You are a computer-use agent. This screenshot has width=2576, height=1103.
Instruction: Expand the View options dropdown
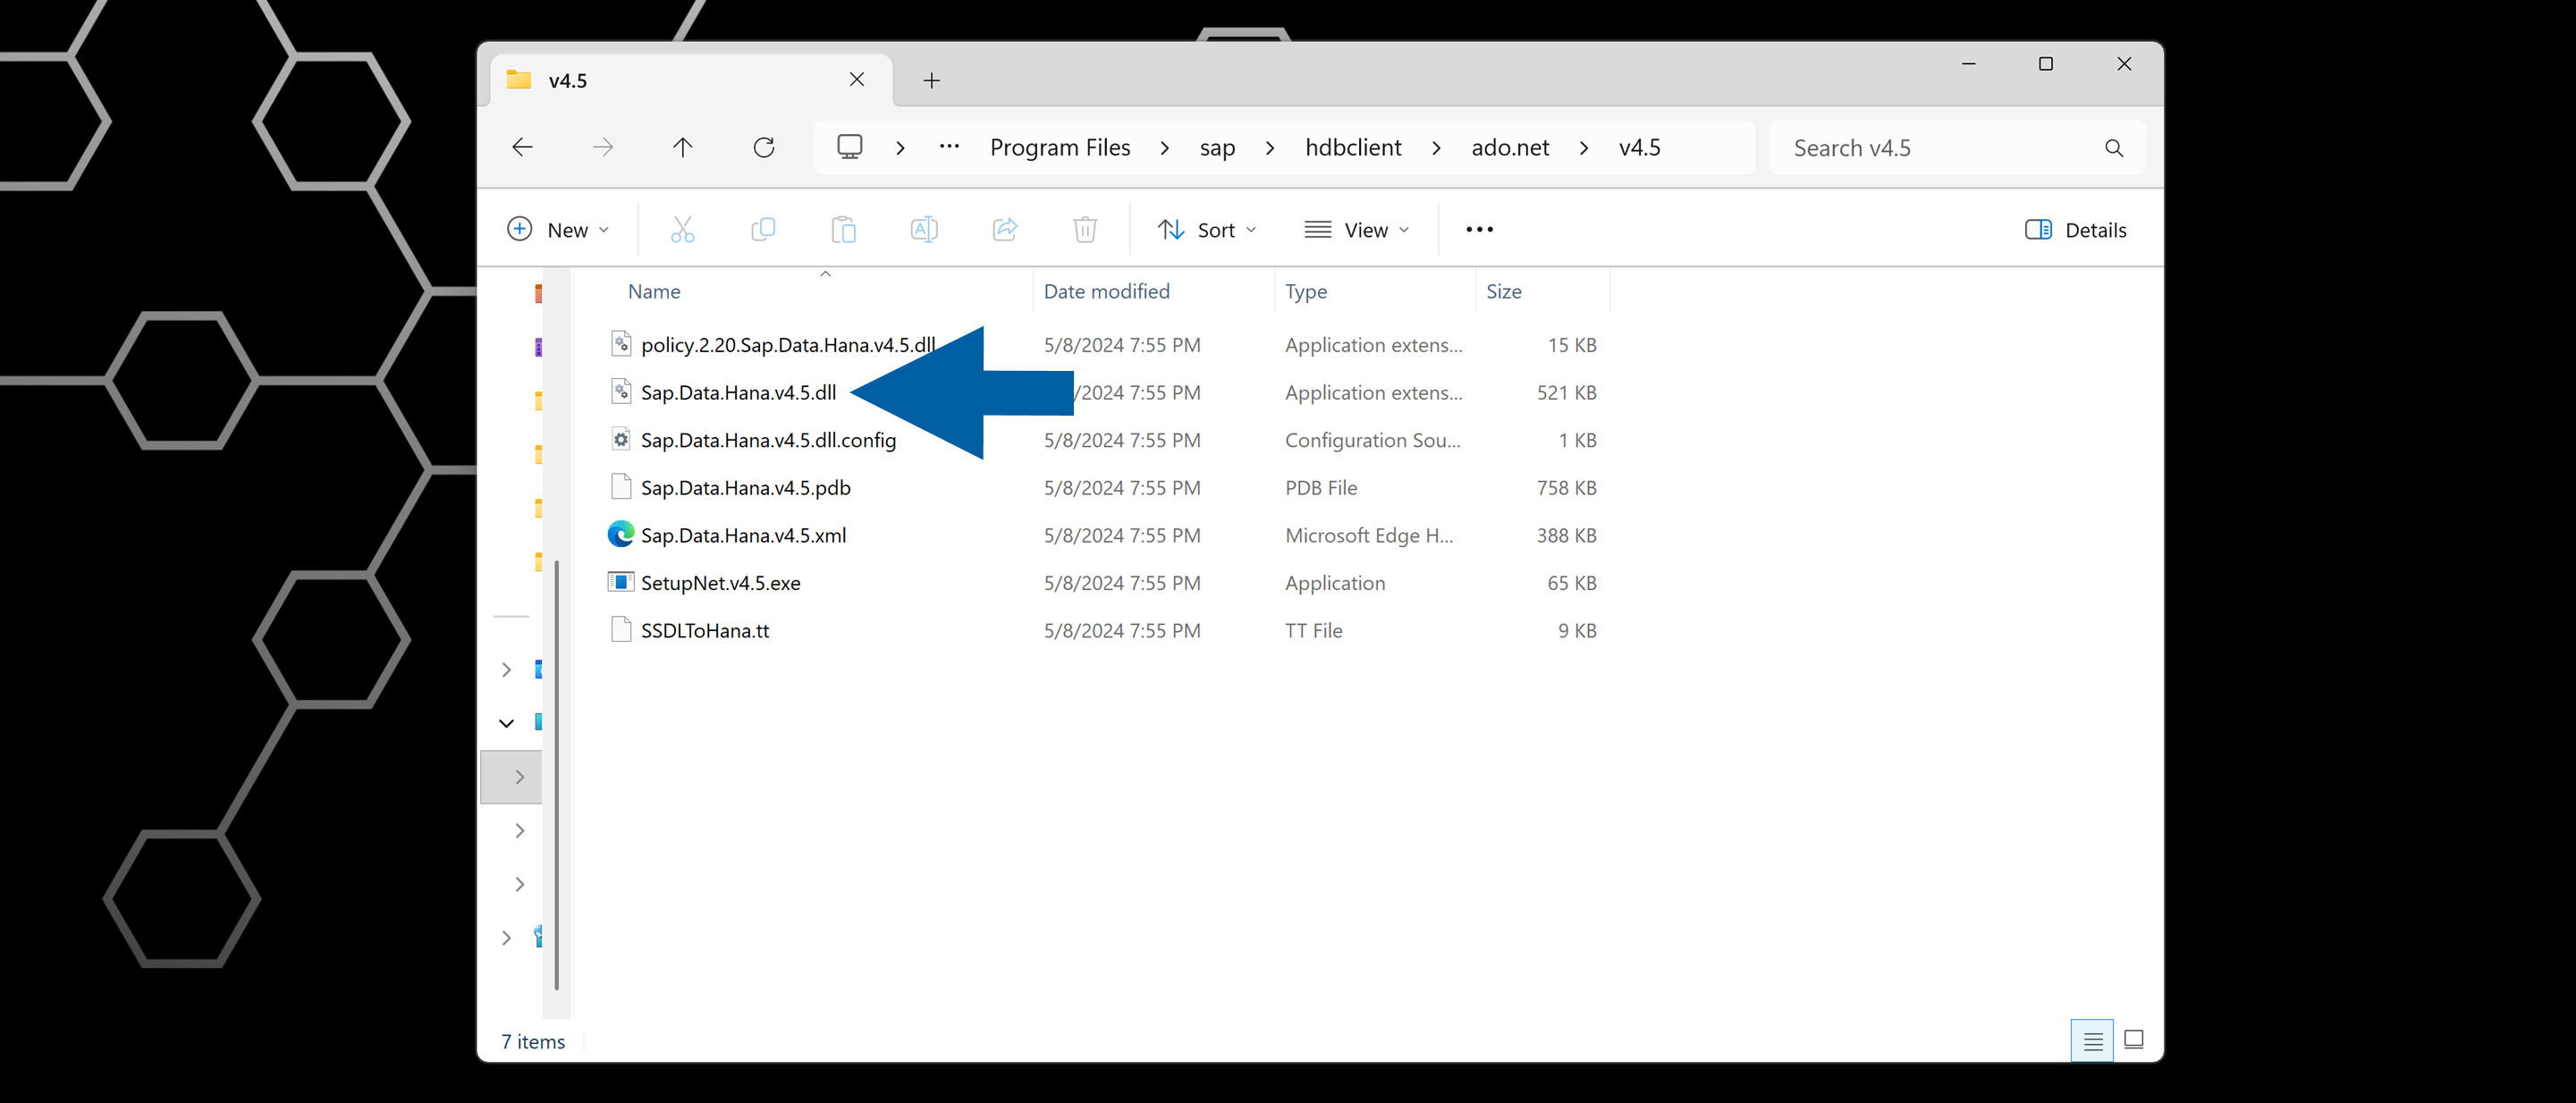pyautogui.click(x=1357, y=229)
